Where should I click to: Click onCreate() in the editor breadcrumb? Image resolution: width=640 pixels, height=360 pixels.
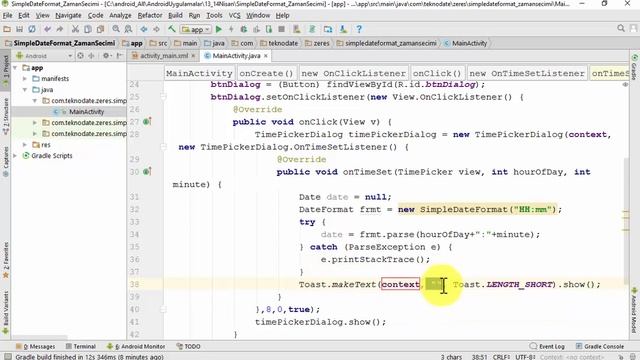pyautogui.click(x=266, y=73)
